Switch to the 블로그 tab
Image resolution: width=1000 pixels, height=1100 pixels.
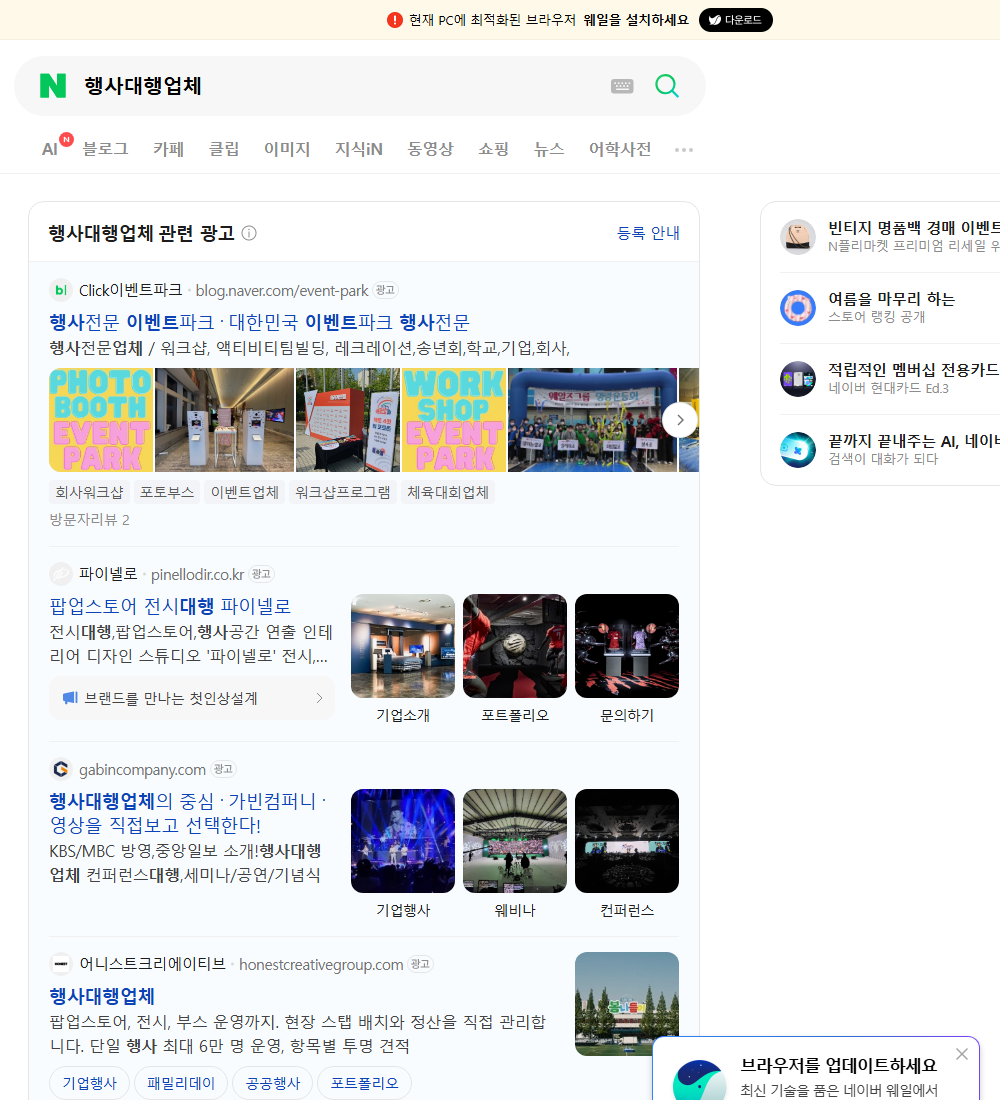105,149
